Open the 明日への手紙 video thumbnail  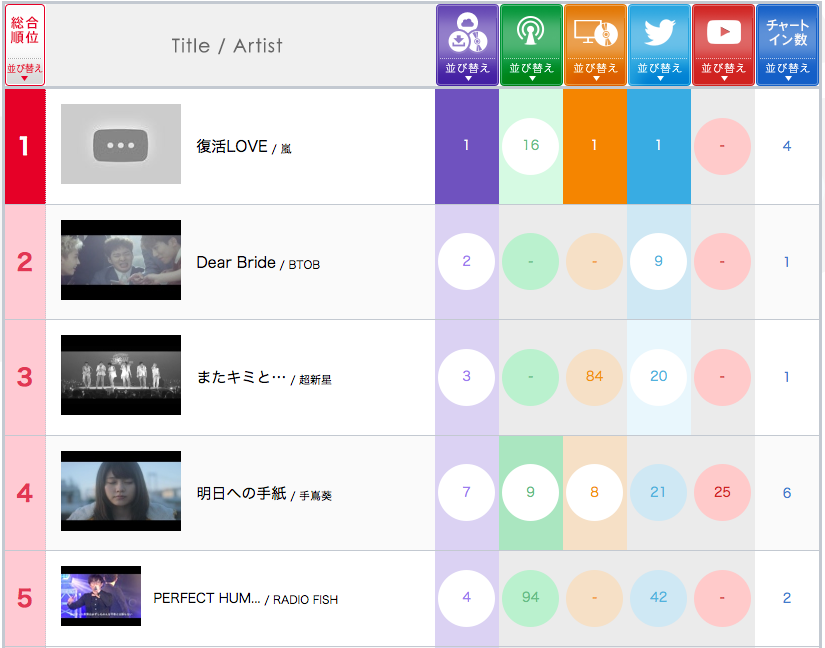[121, 491]
